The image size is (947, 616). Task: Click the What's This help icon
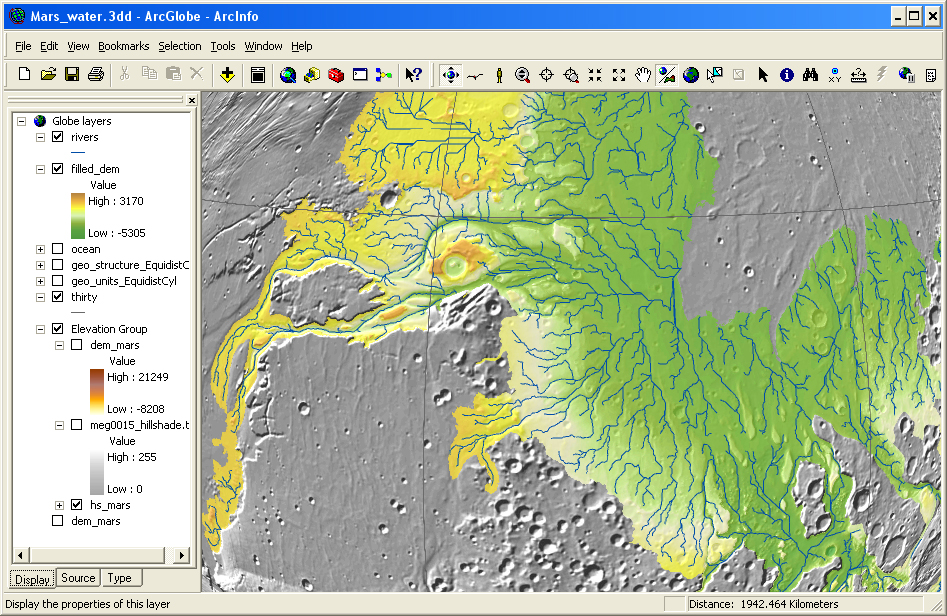point(414,74)
